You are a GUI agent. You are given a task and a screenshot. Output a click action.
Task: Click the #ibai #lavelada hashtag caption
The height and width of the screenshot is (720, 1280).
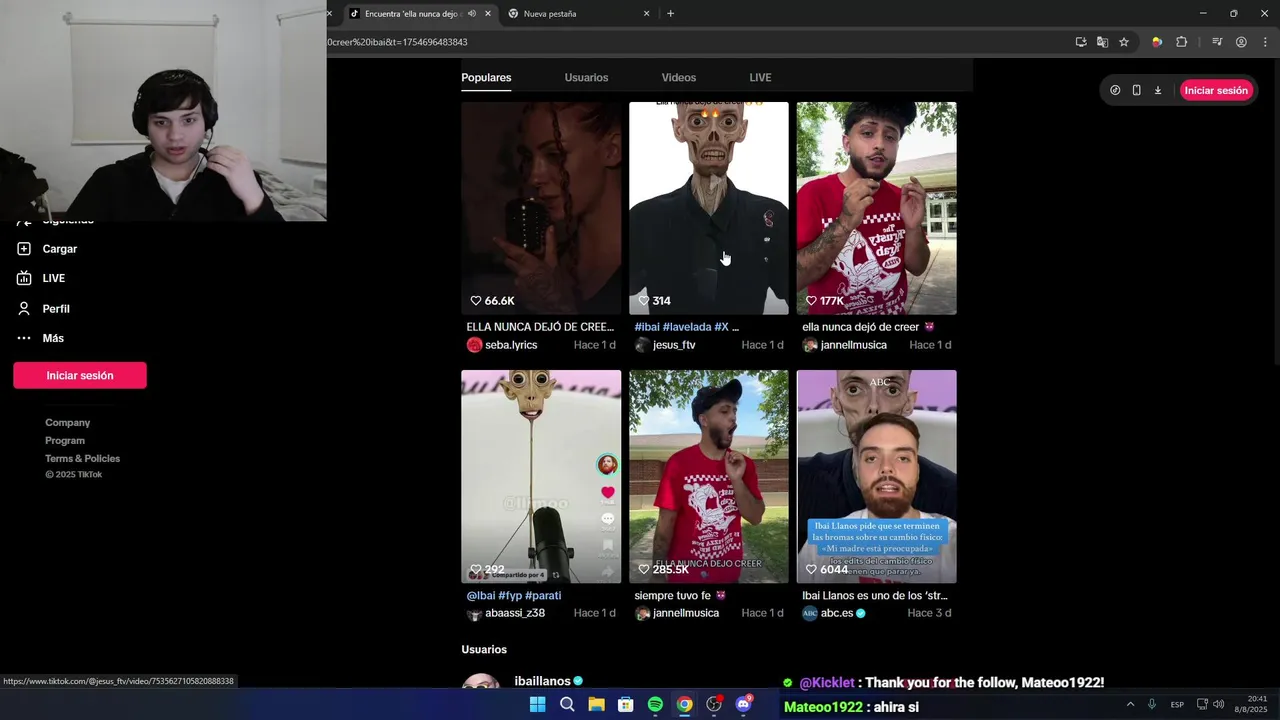686,327
